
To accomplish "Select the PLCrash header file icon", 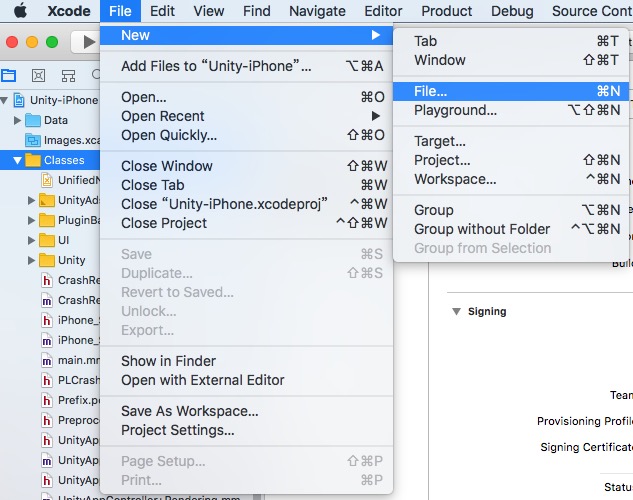I will tap(47, 380).
